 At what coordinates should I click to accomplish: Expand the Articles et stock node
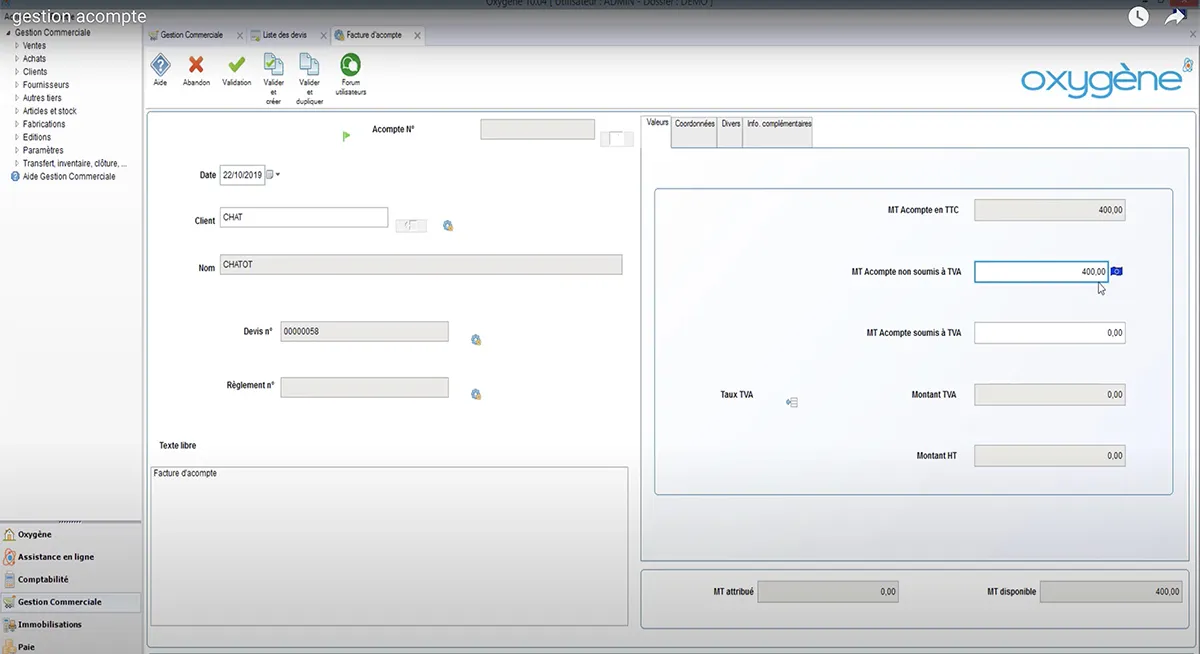(17, 111)
